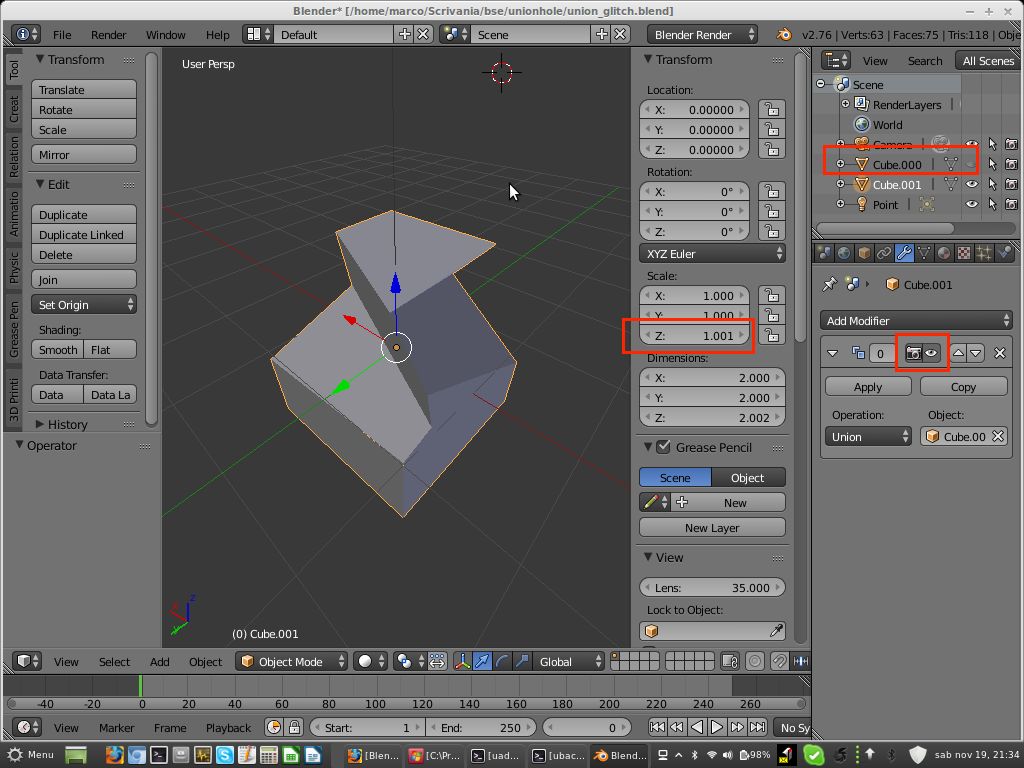The height and width of the screenshot is (768, 1024).
Task: Toggle lock on Location X
Action: (x=772, y=109)
